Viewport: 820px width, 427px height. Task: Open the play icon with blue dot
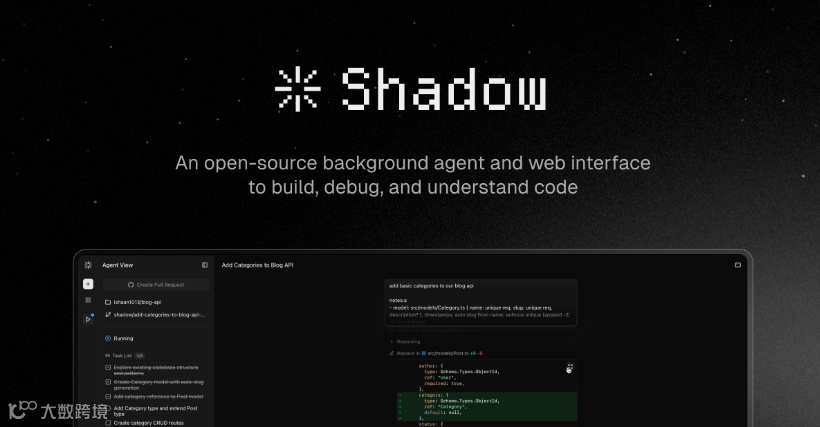pyautogui.click(x=88, y=319)
